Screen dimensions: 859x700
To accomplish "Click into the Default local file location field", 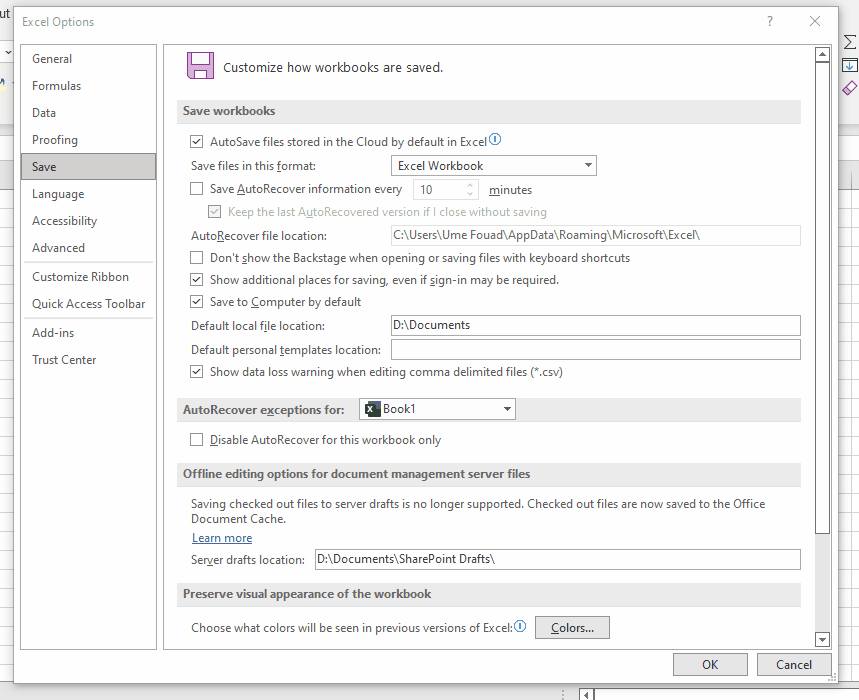I will point(595,325).
